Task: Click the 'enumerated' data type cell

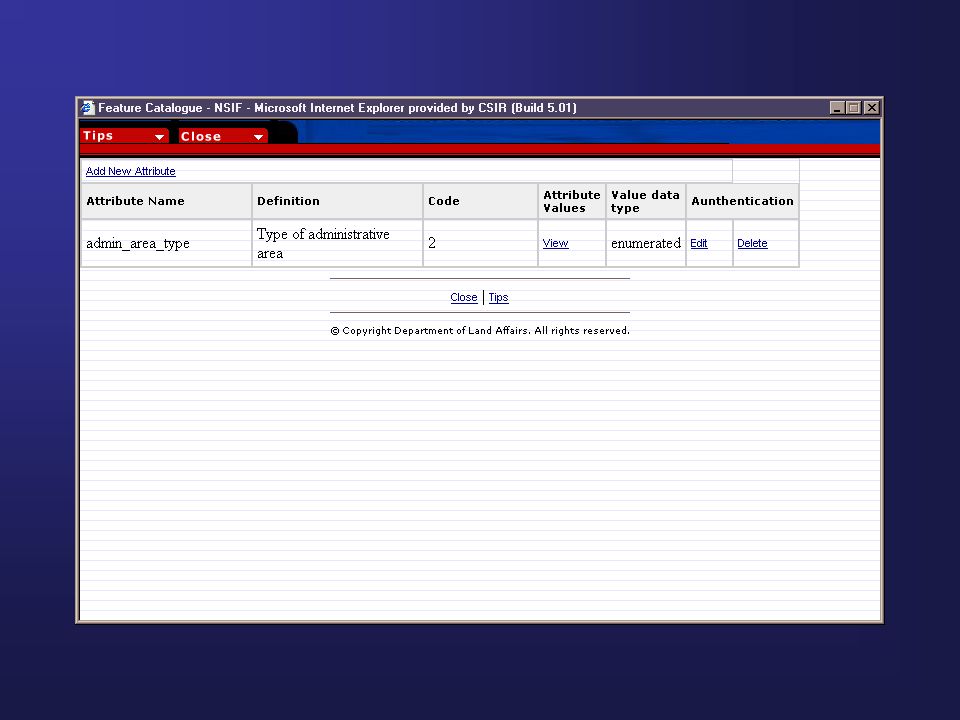Action: 646,244
